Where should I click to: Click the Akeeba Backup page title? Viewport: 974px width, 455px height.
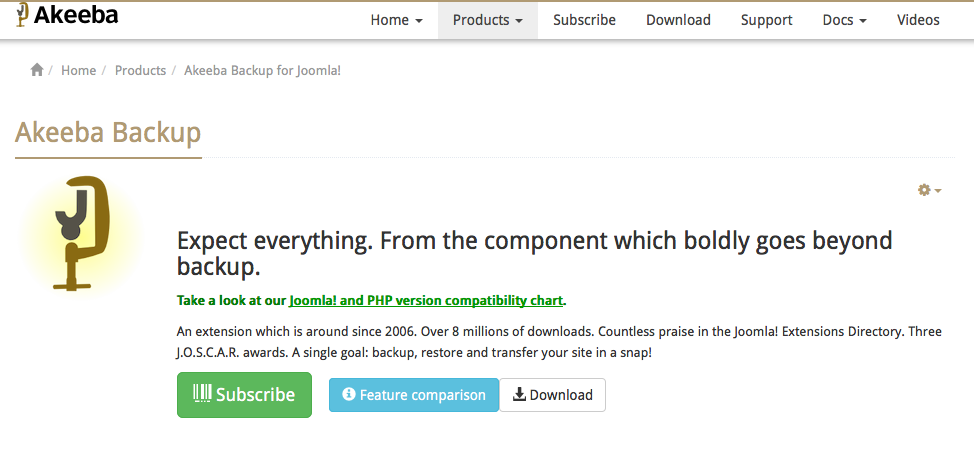(x=108, y=133)
